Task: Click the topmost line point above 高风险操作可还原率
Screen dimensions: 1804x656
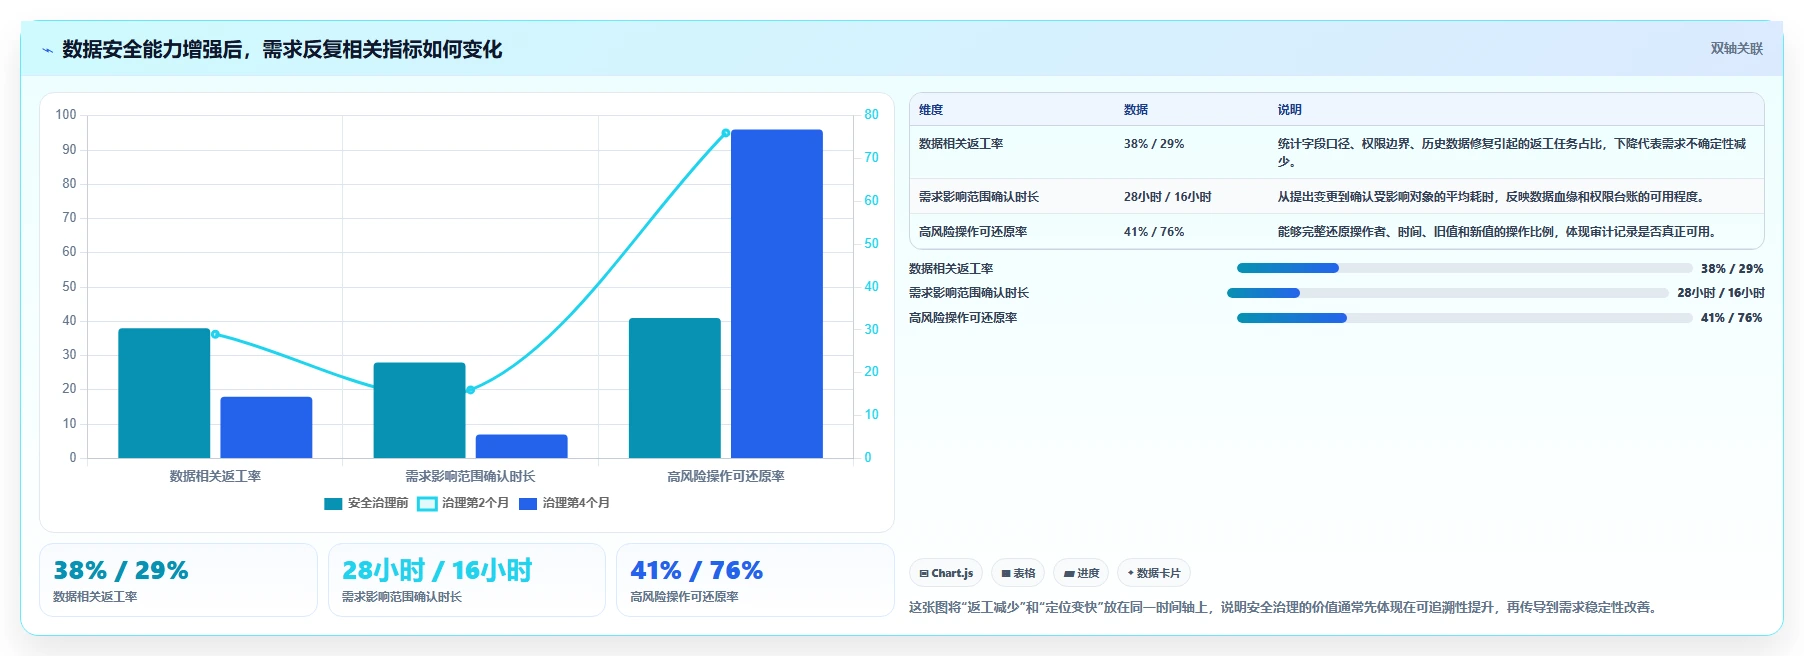Action: [x=725, y=133]
